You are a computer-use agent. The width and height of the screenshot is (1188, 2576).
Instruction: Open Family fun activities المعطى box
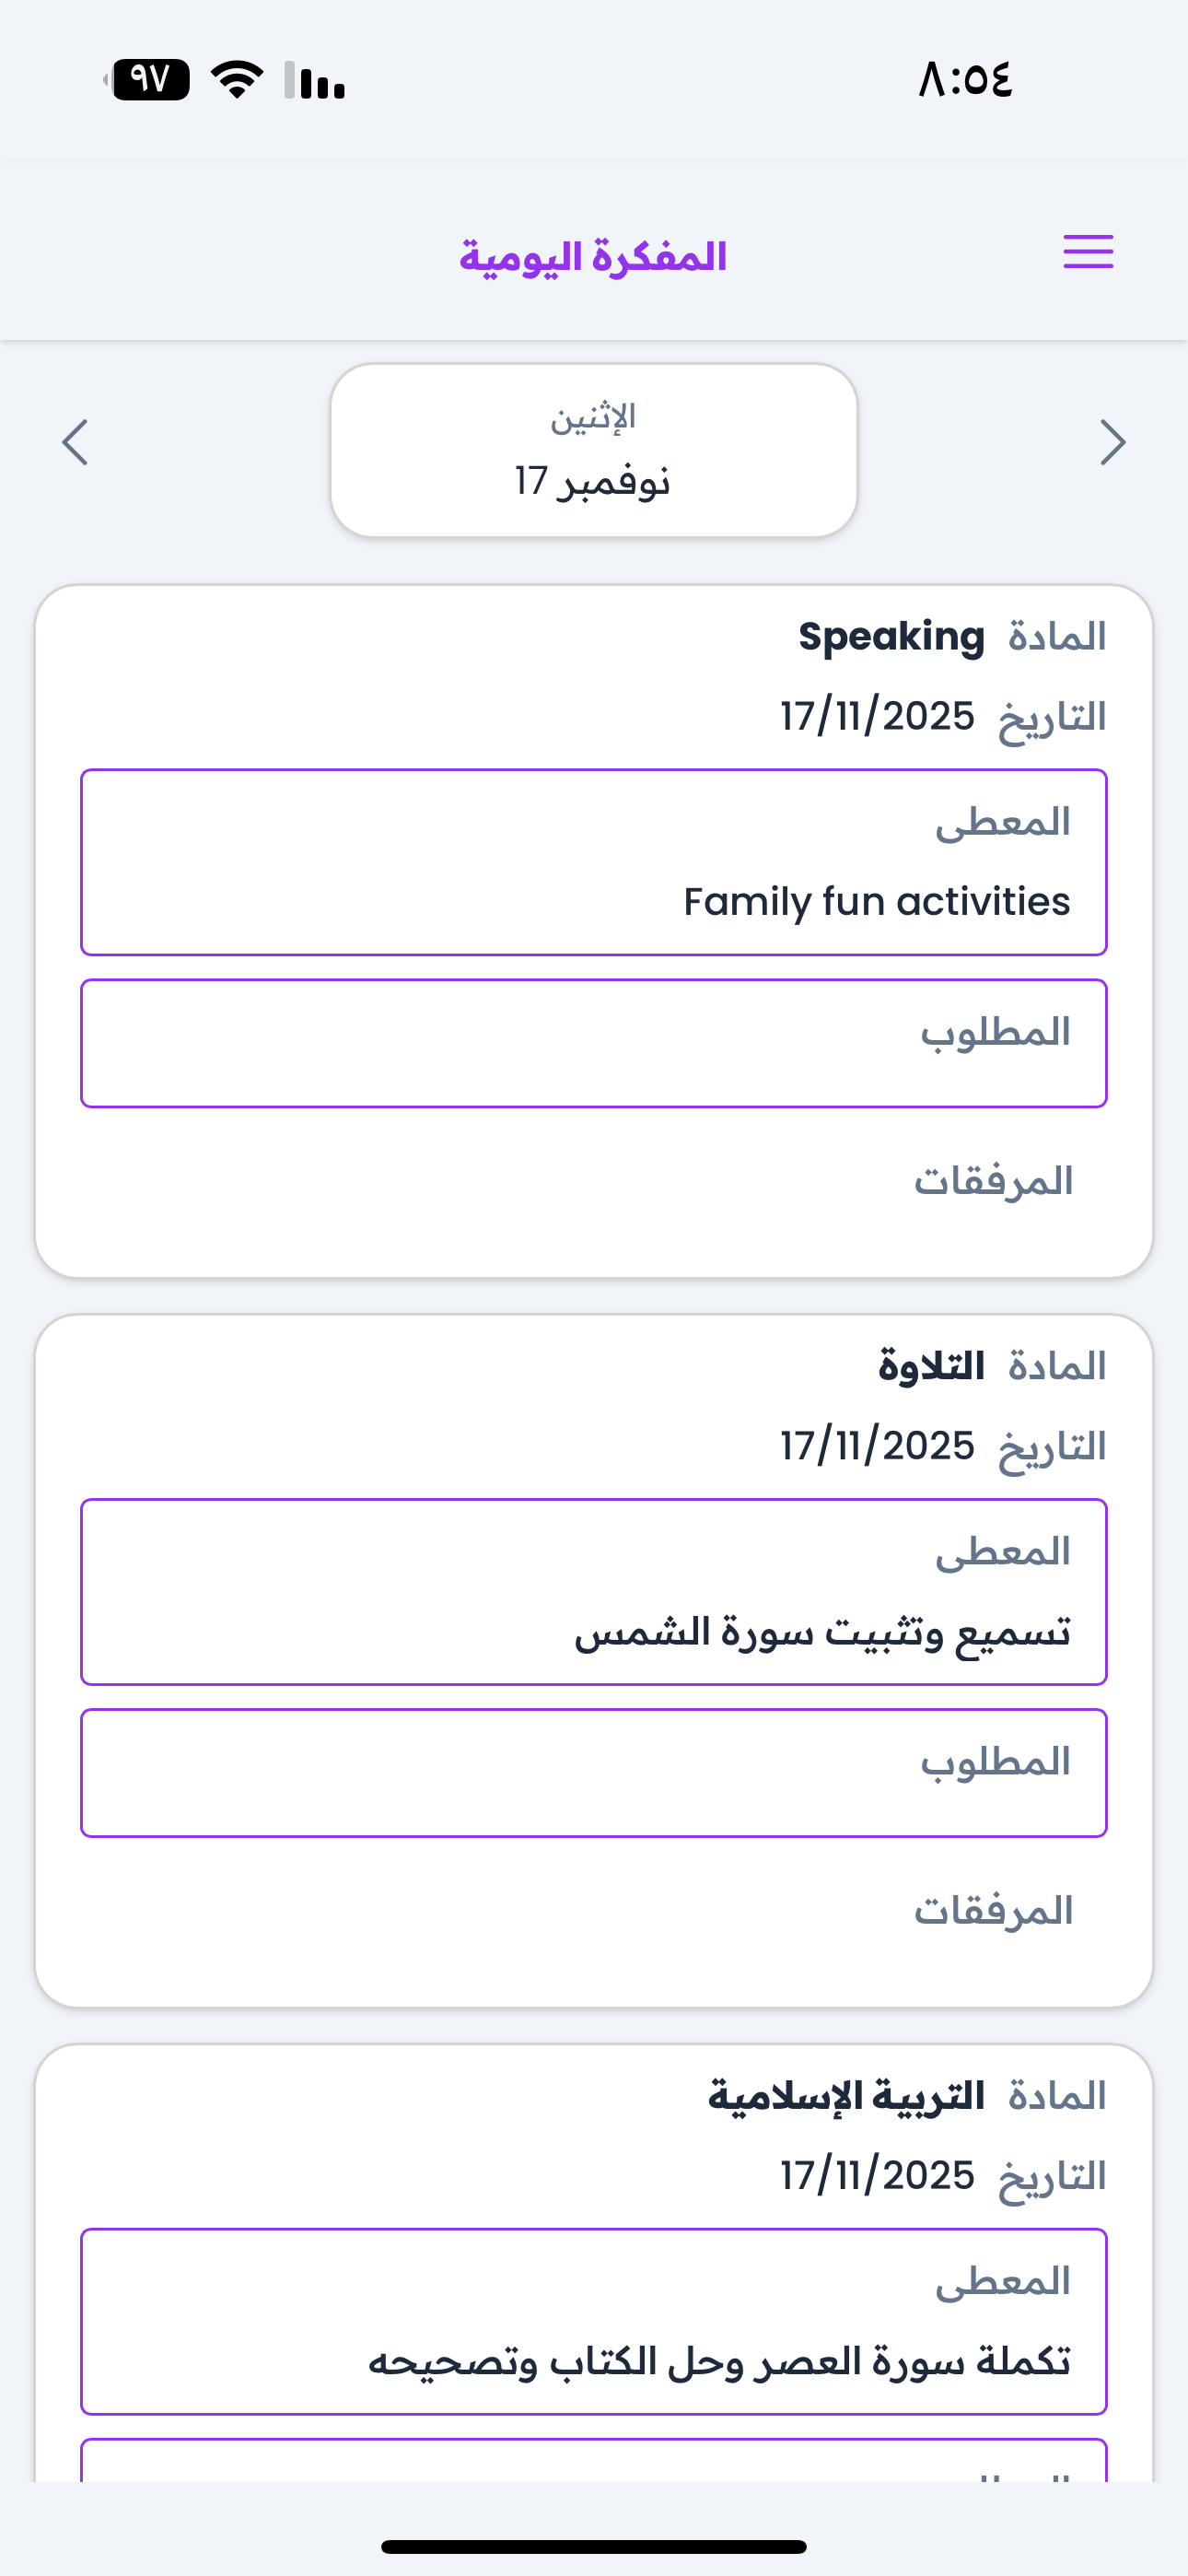[x=593, y=862]
